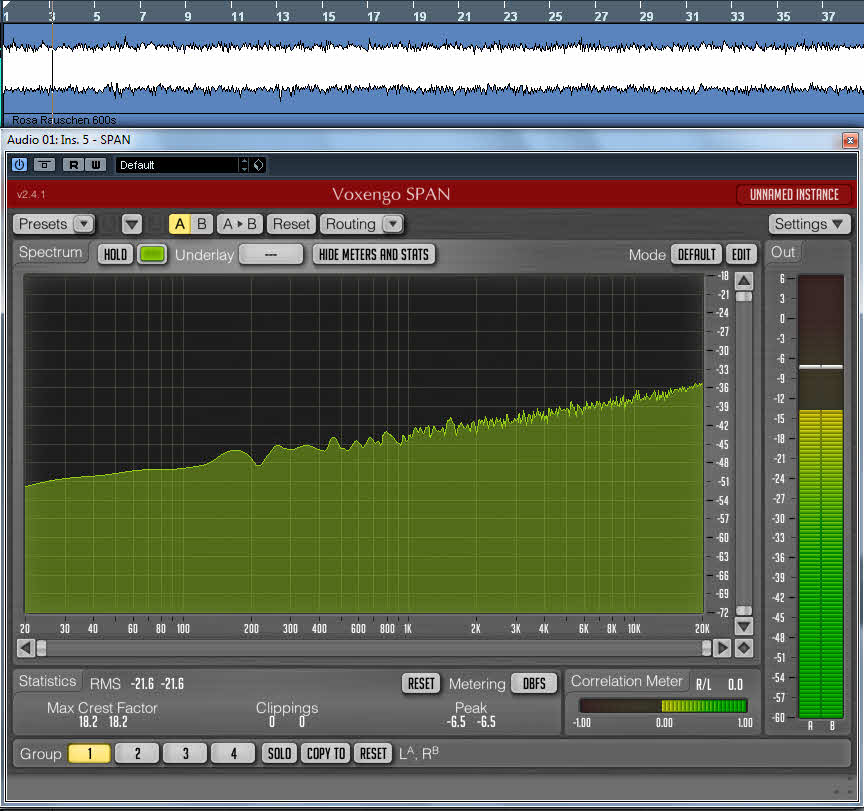Click bar 29 on the timeline ruler
864x811 pixels.
[646, 16]
